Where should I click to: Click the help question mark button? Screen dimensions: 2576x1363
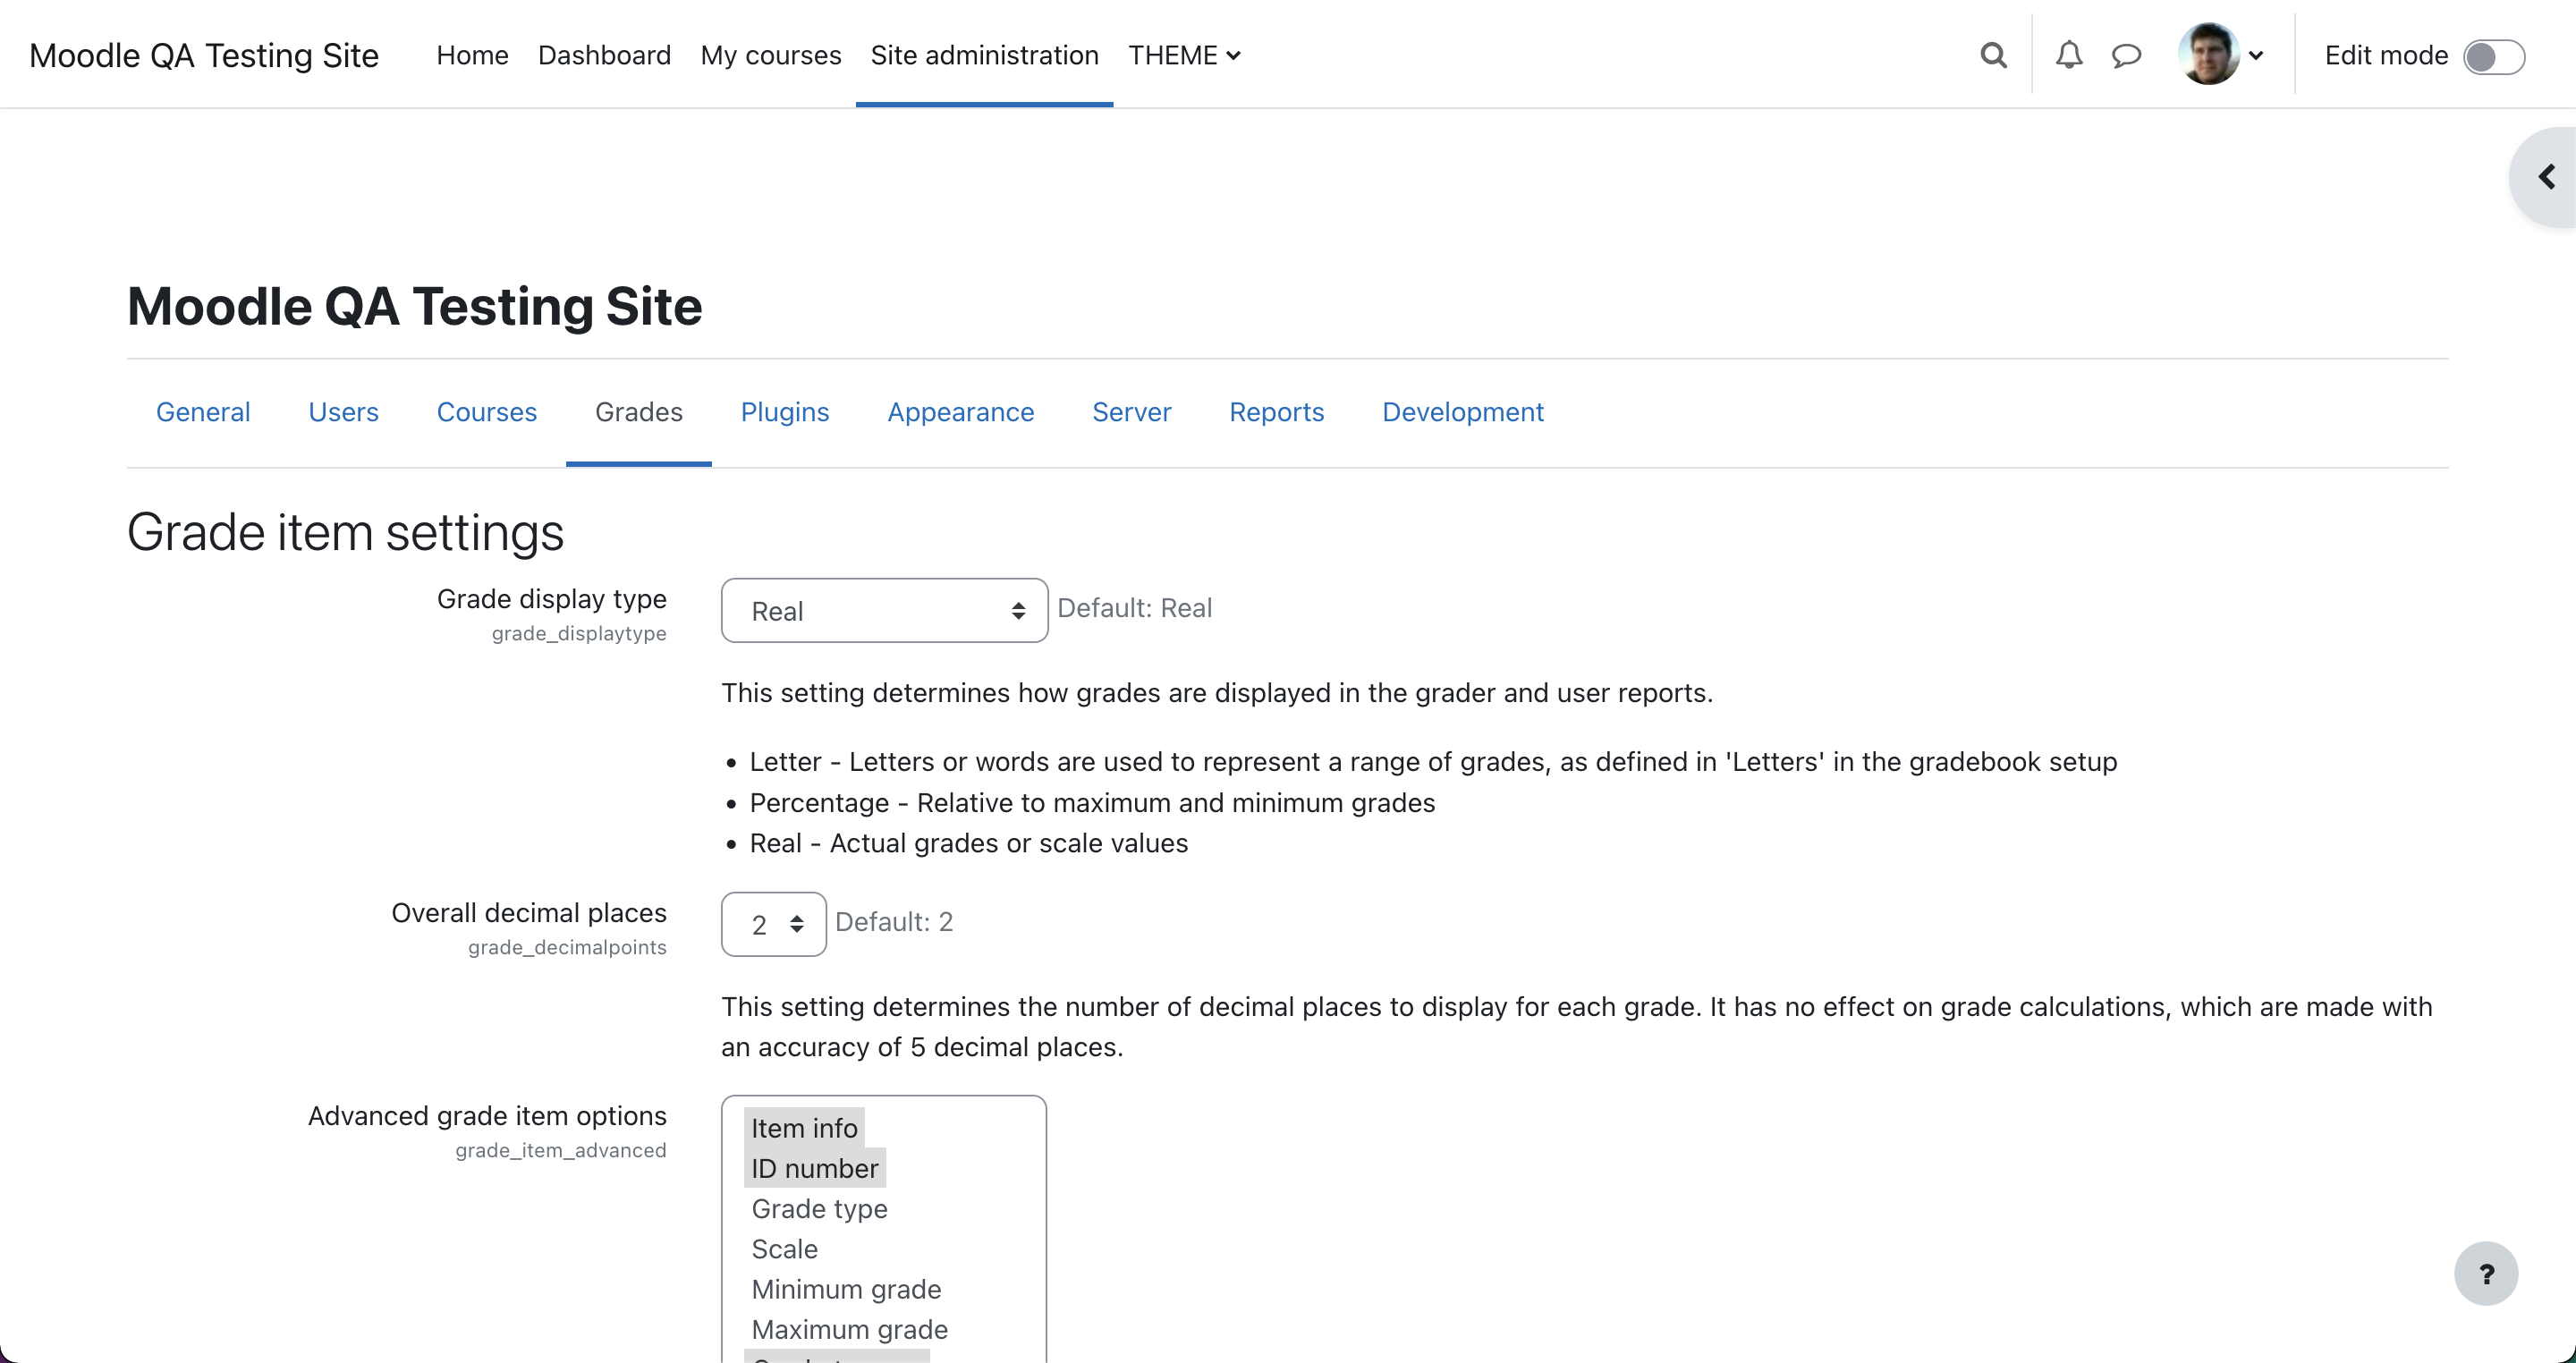pos(2486,1273)
